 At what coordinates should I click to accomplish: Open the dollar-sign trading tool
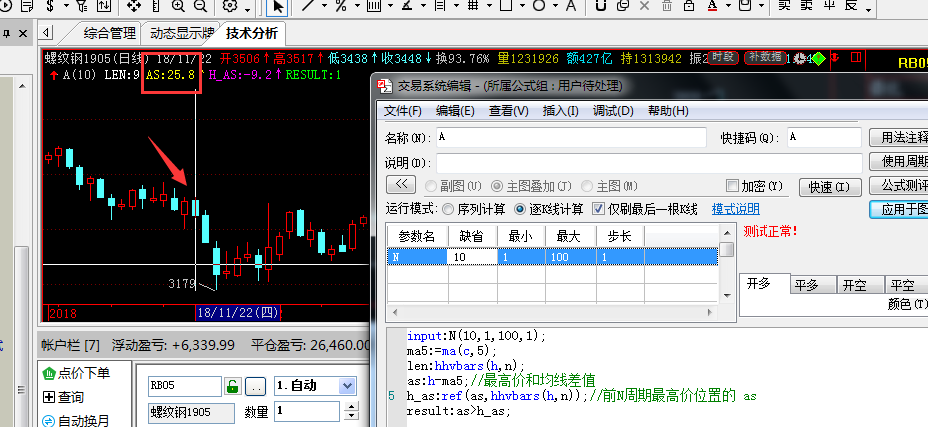pyautogui.click(x=50, y=6)
